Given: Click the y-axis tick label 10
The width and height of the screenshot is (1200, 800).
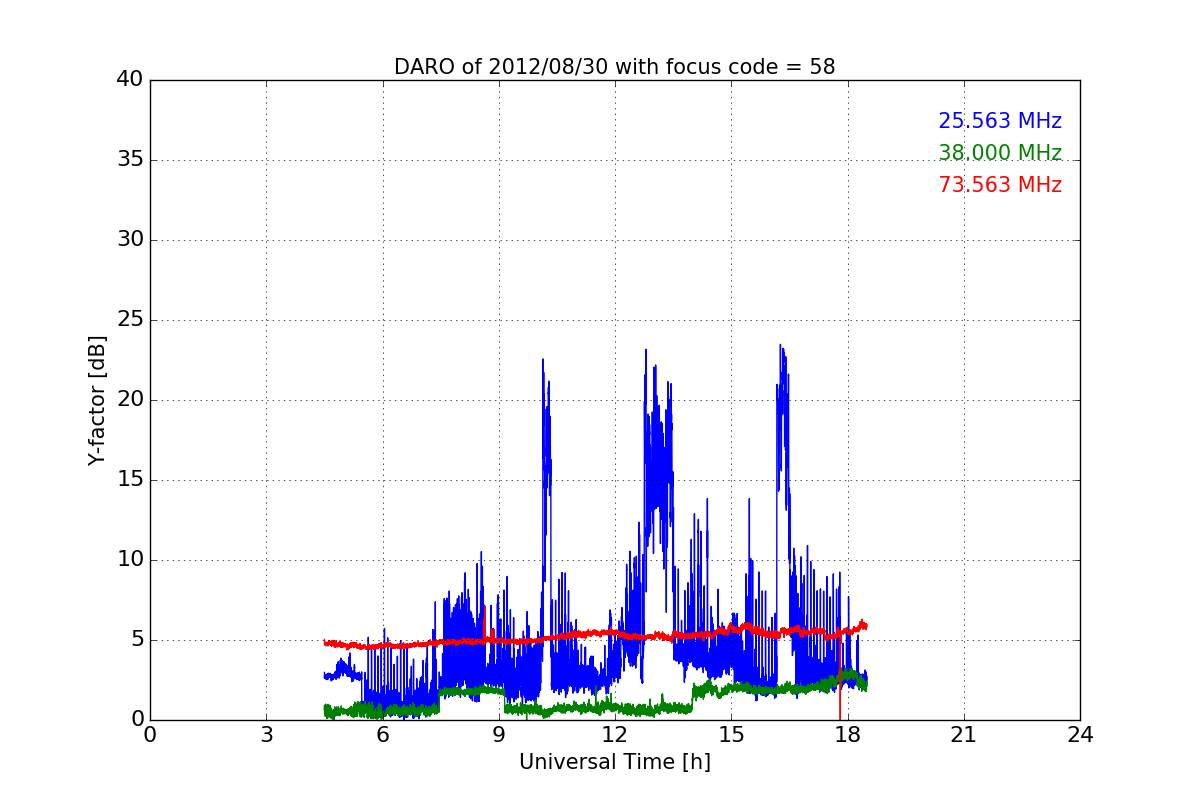Looking at the screenshot, I should pyautogui.click(x=130, y=560).
